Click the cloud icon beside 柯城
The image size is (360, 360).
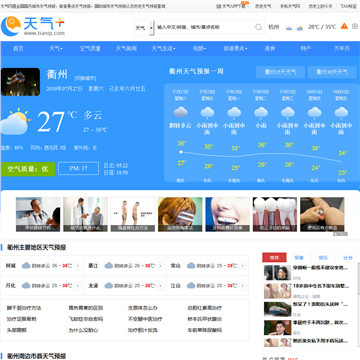click(26, 266)
